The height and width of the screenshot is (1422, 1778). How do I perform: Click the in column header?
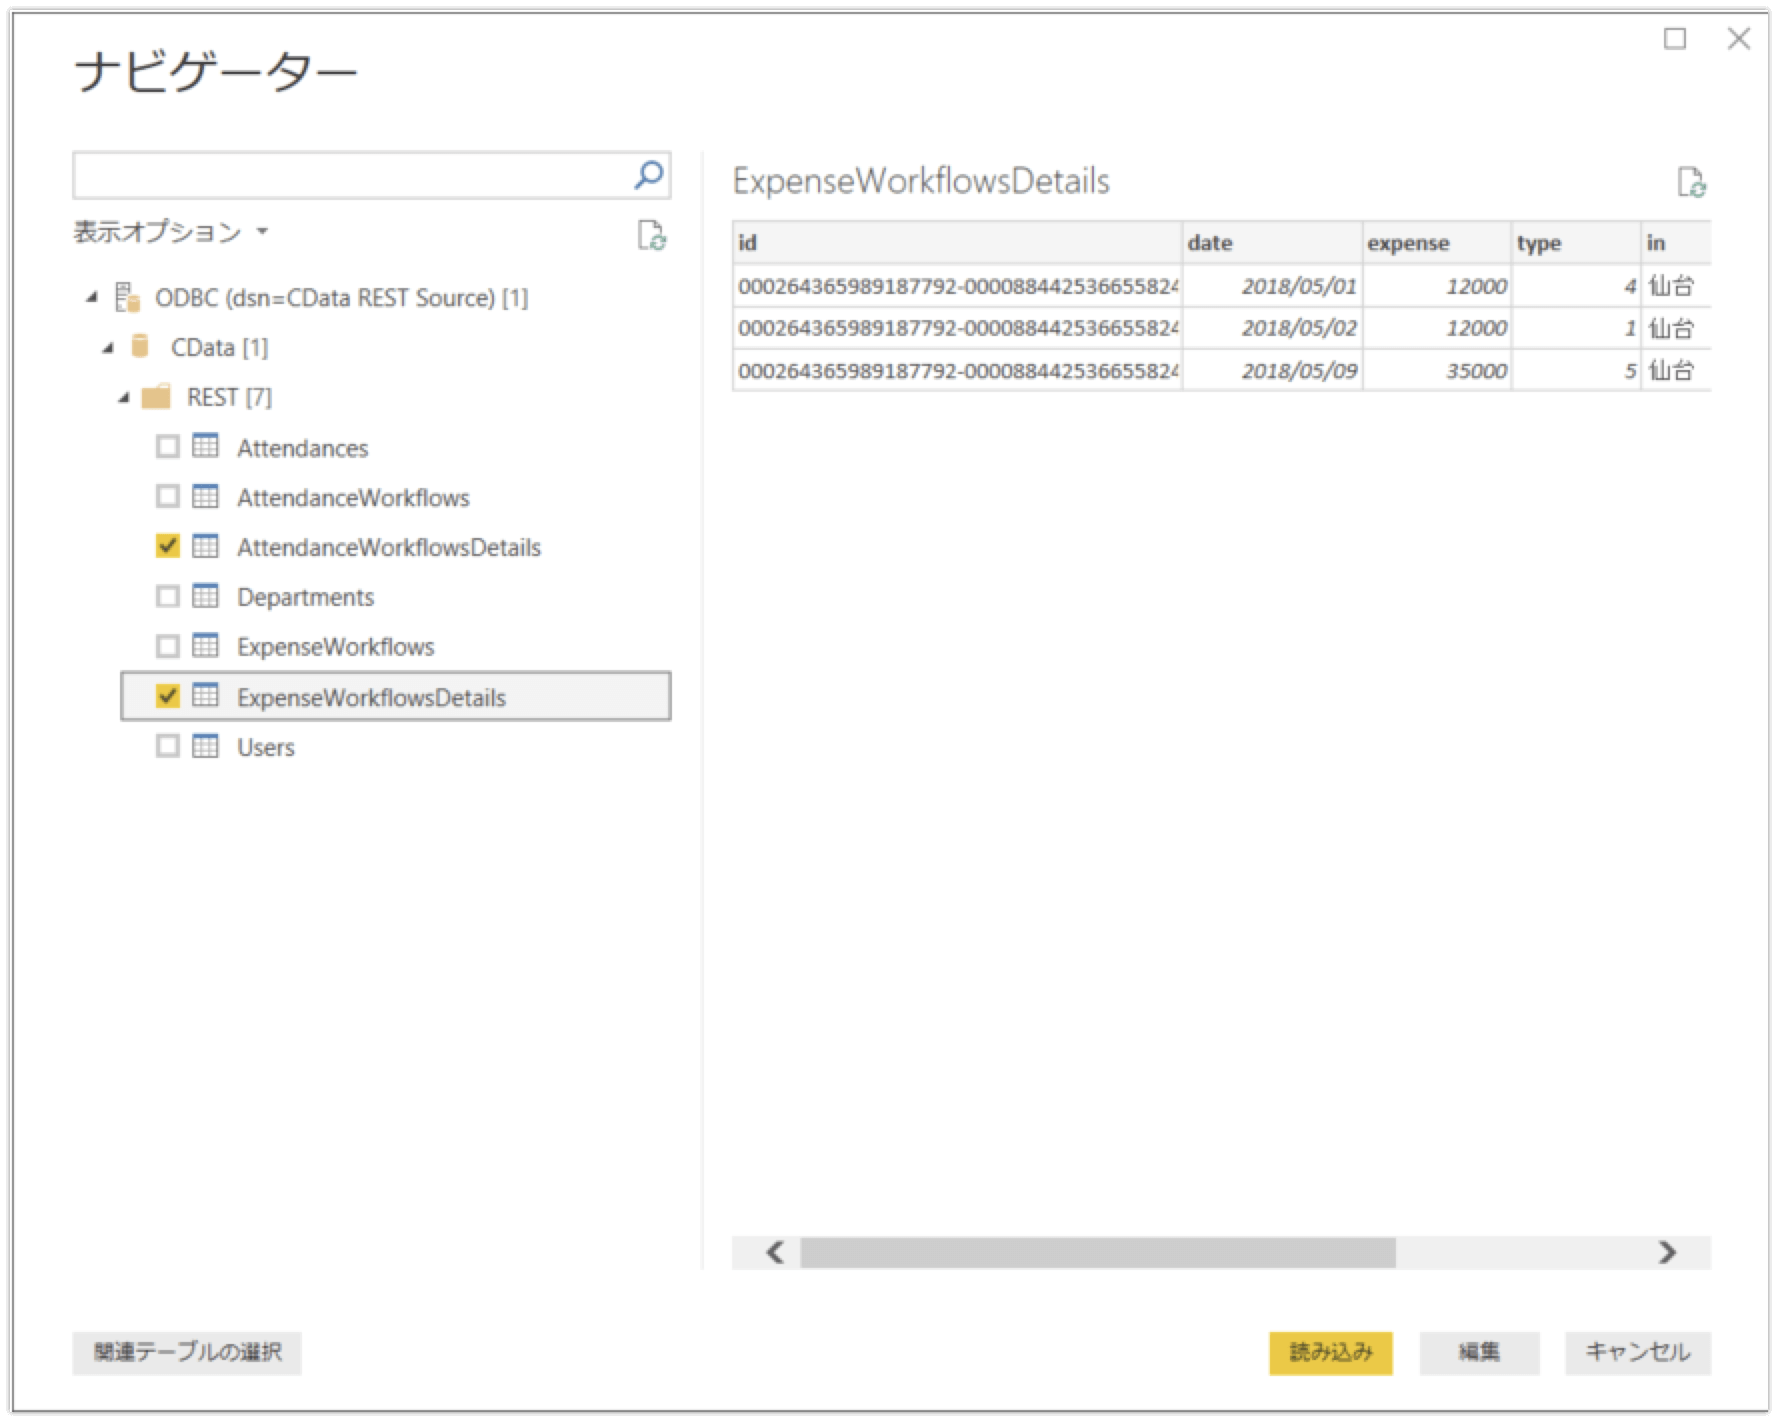click(1676, 243)
